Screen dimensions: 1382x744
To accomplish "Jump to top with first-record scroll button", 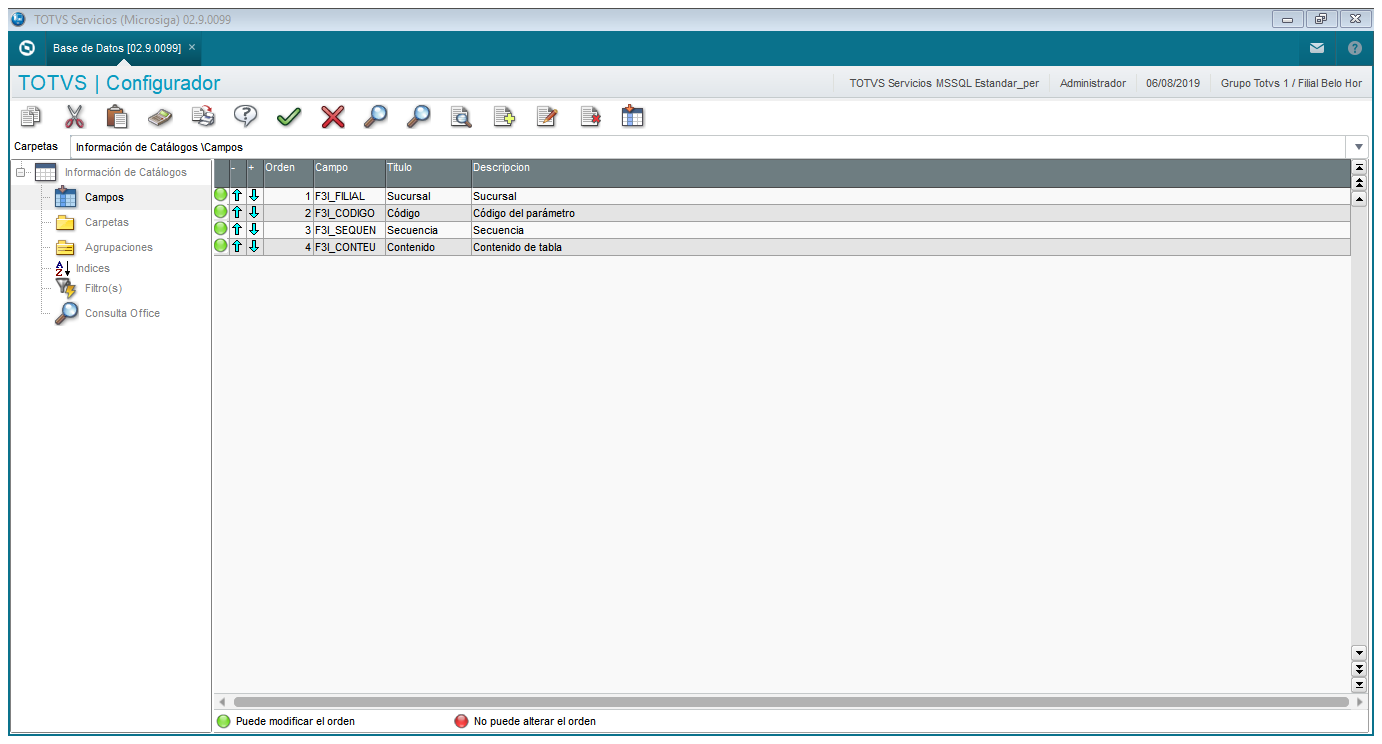I will click(x=1359, y=167).
